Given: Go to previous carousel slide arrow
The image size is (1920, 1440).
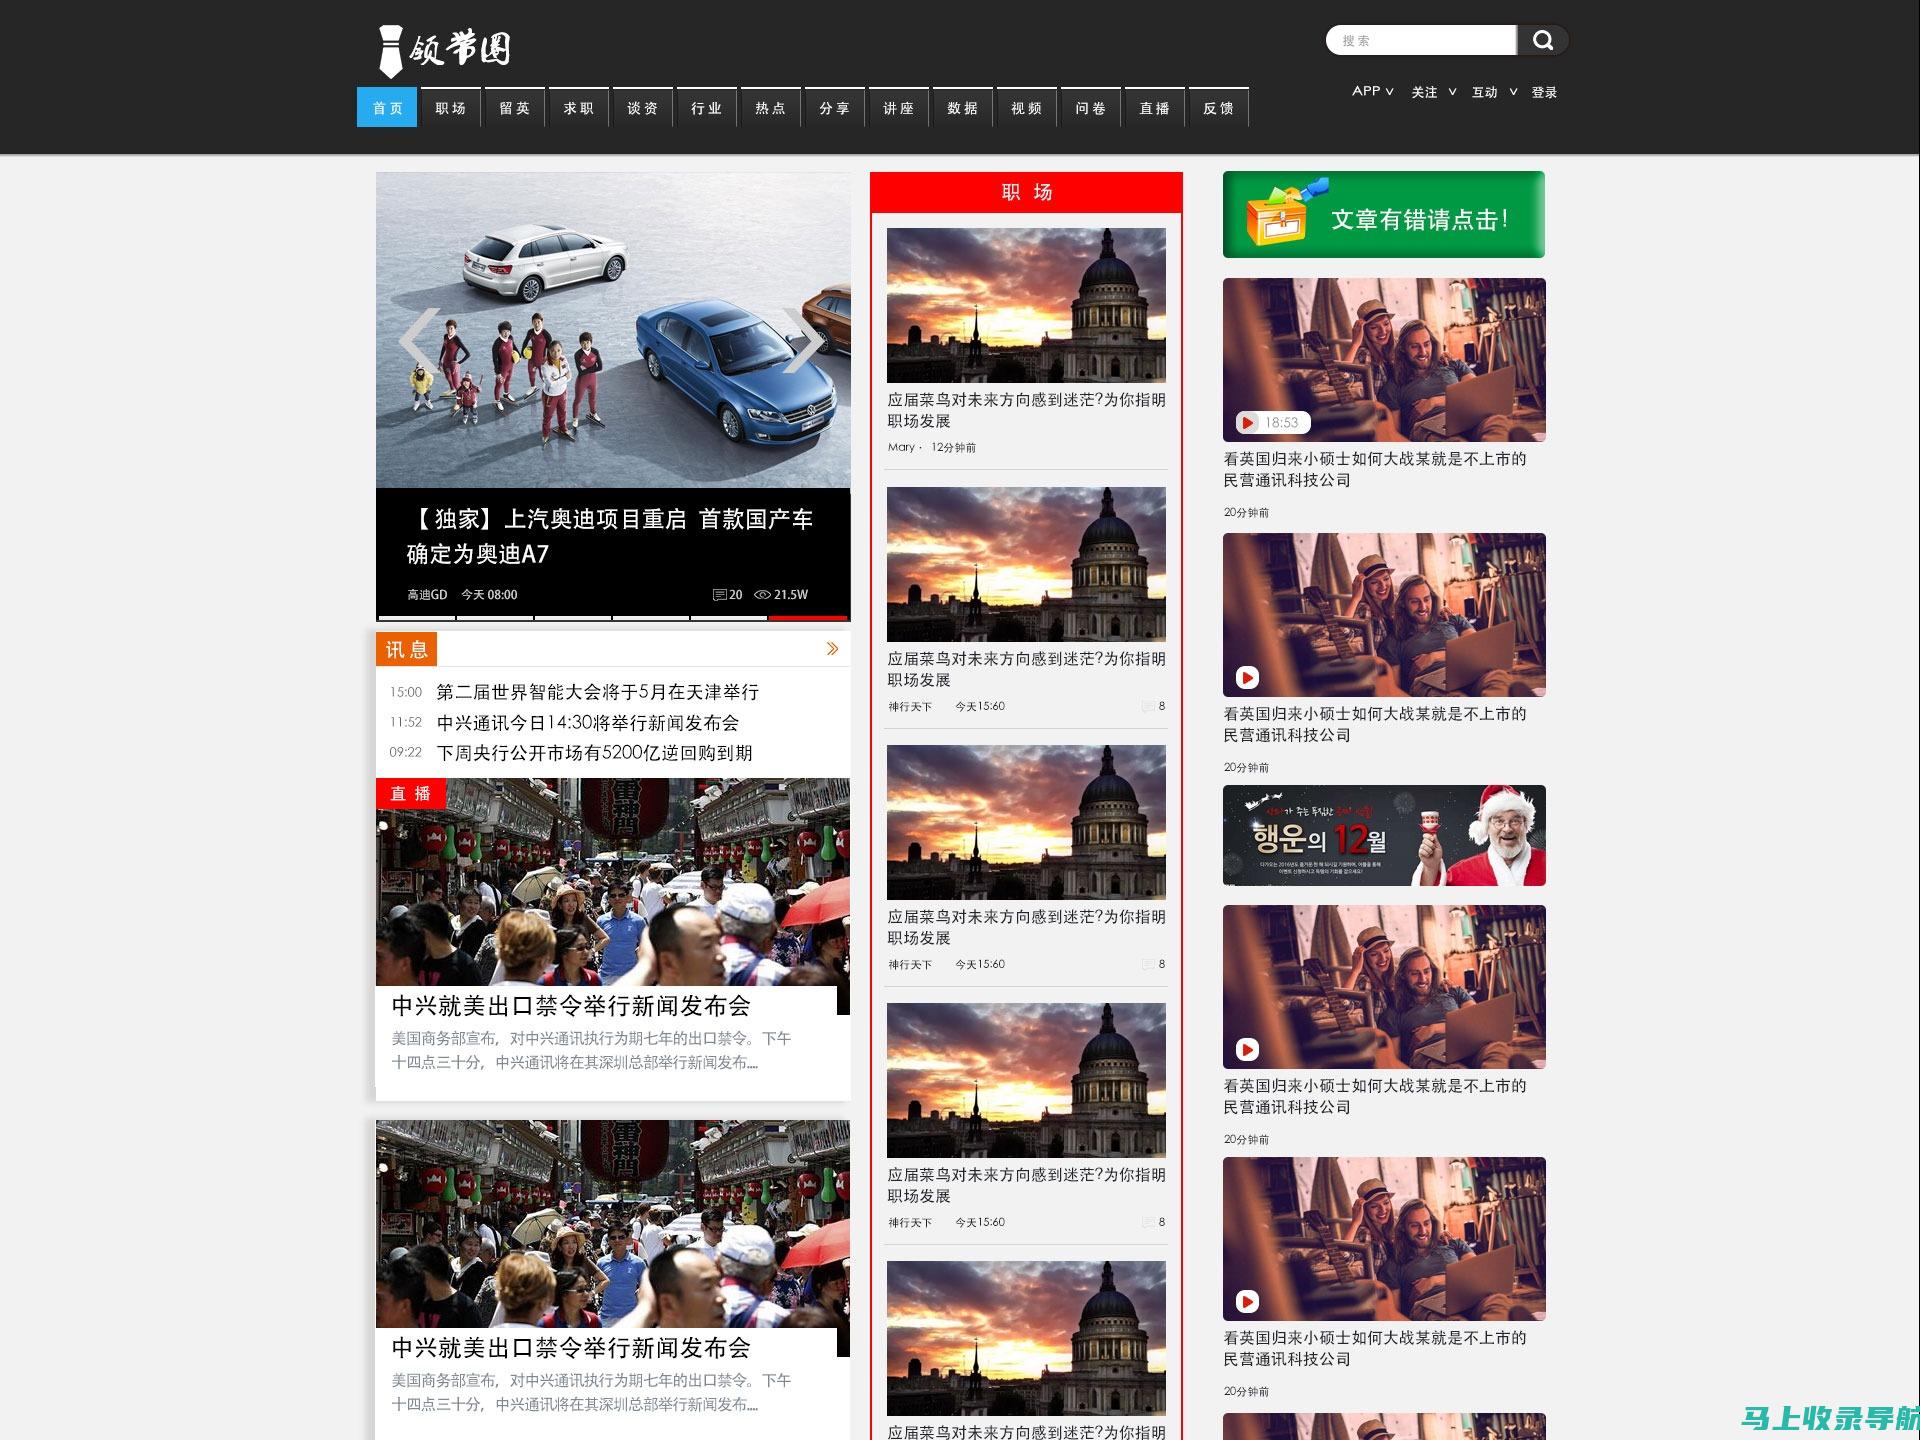Looking at the screenshot, I should click(420, 341).
